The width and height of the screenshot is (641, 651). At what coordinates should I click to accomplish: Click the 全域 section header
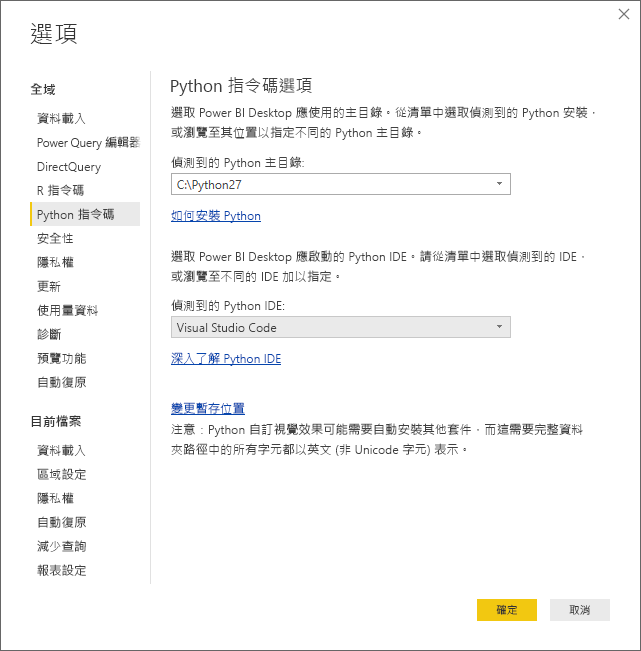point(43,89)
